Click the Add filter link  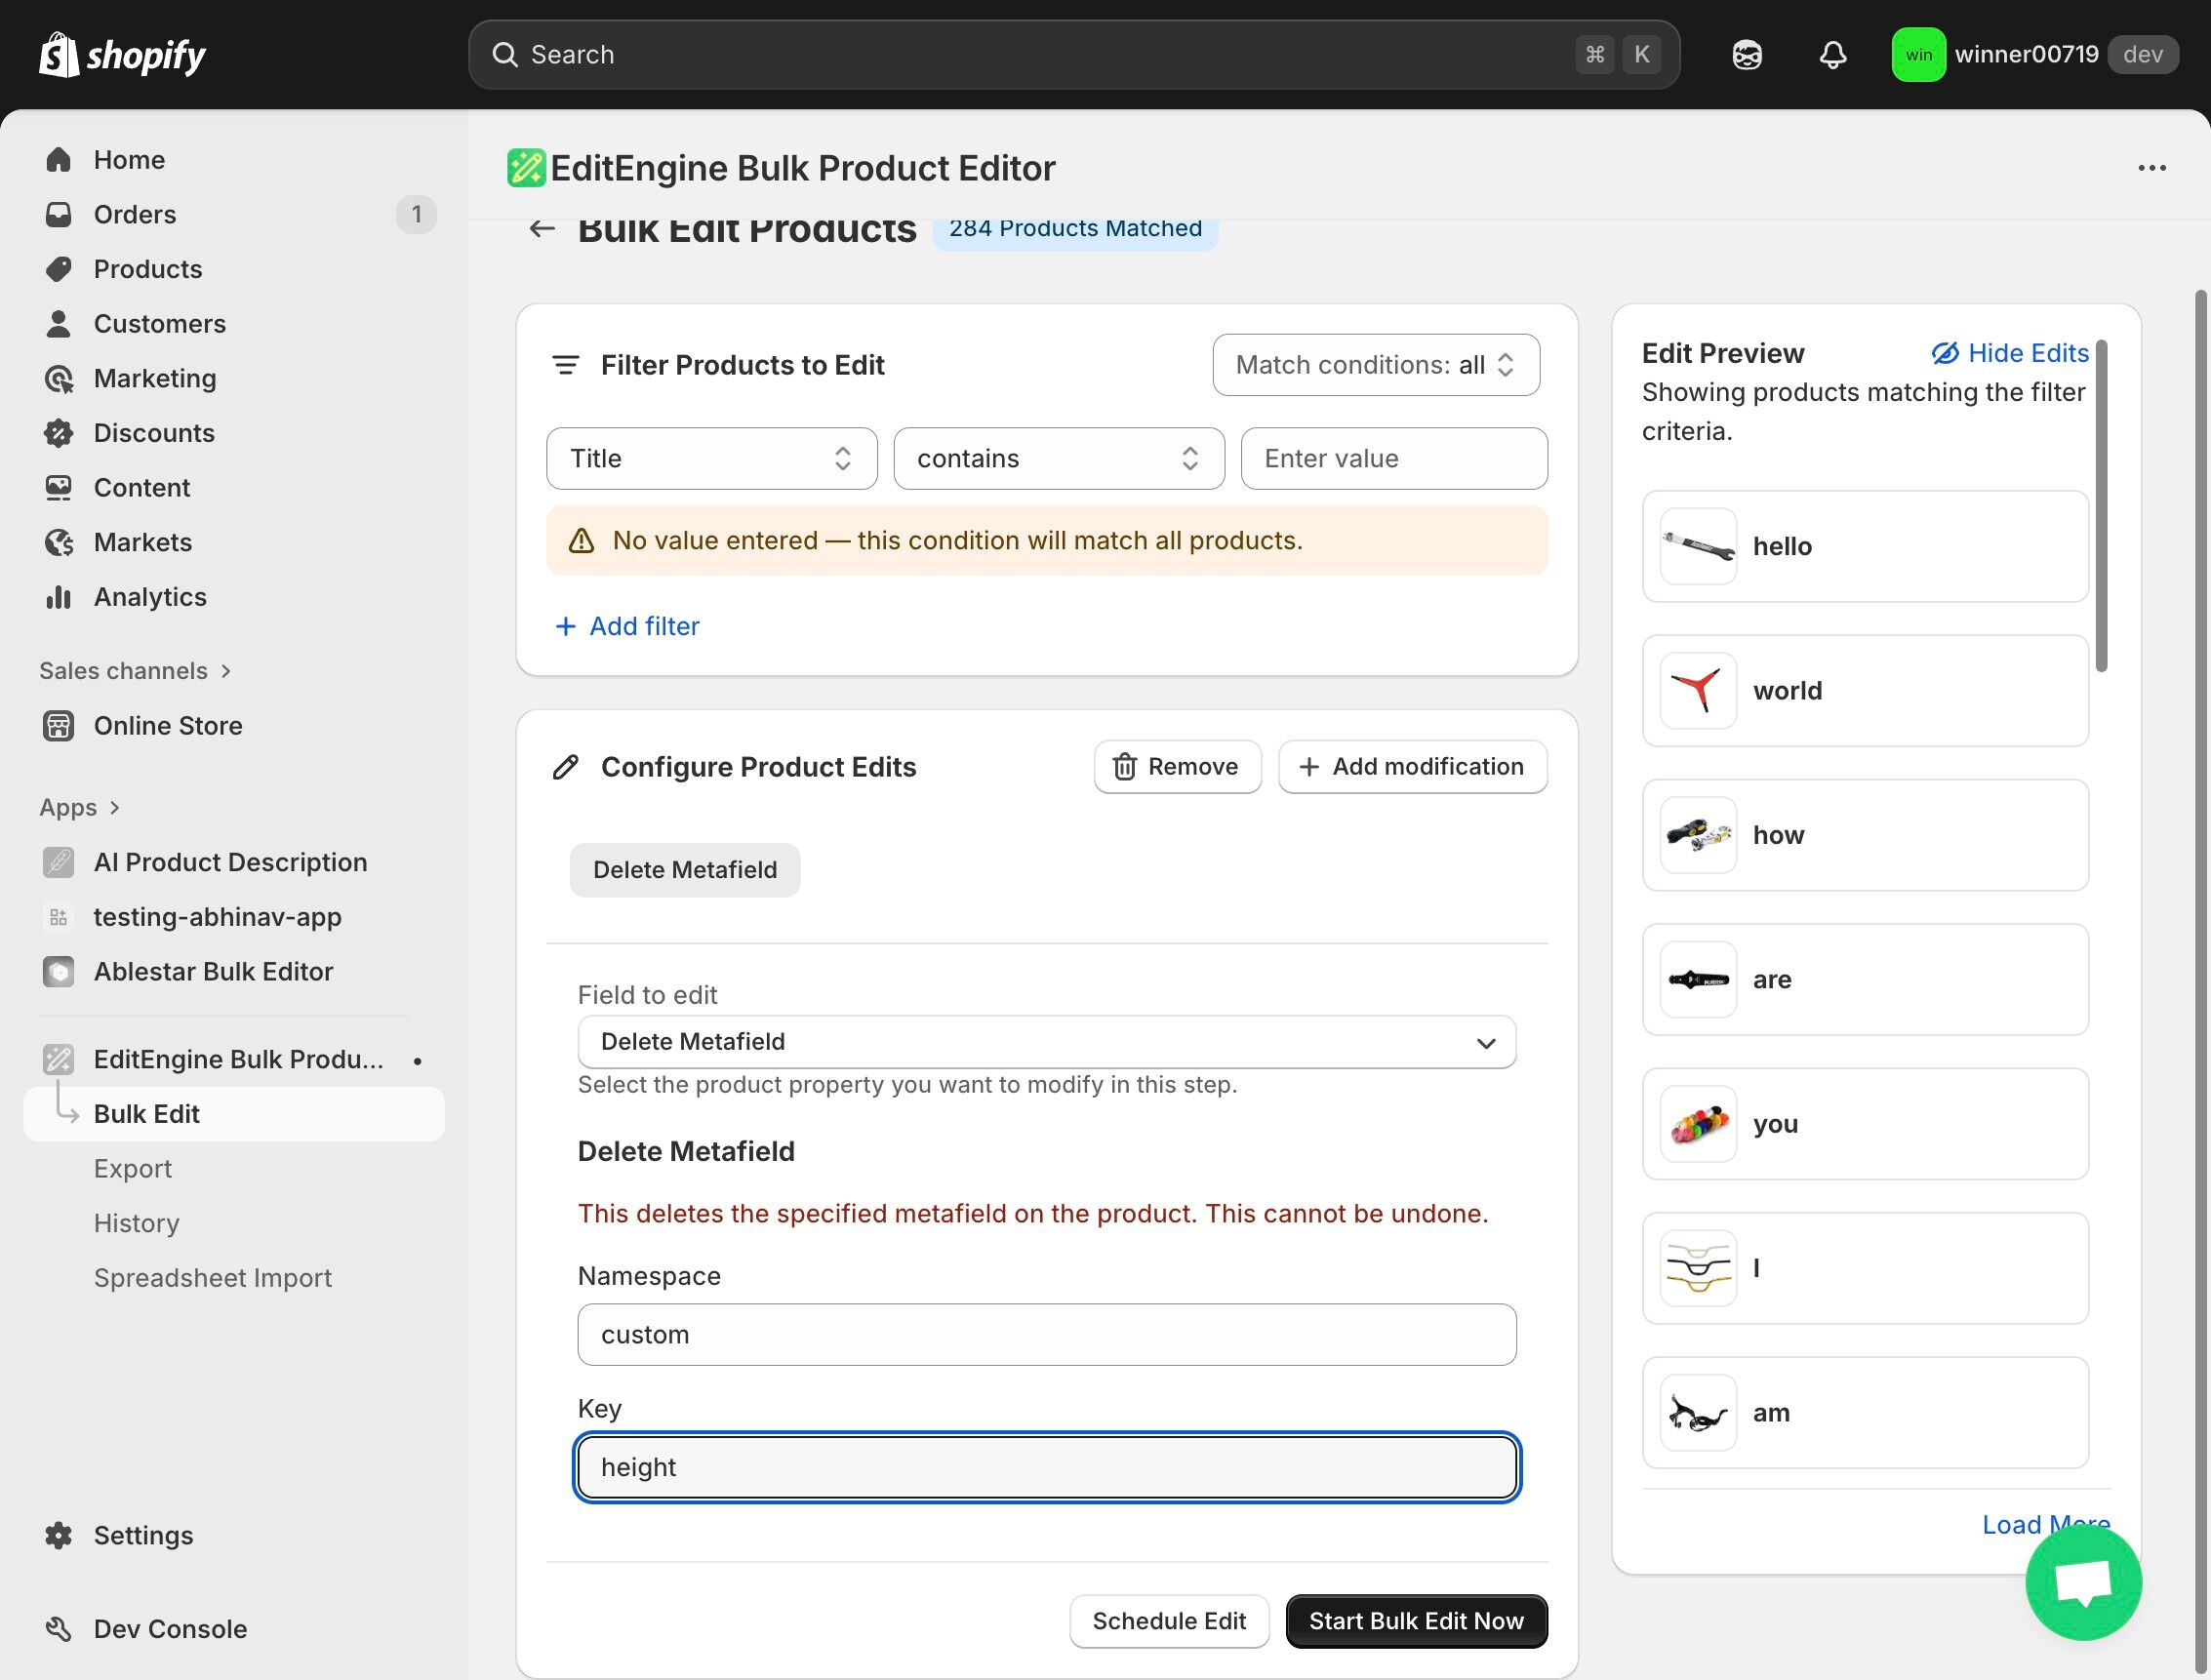point(627,626)
